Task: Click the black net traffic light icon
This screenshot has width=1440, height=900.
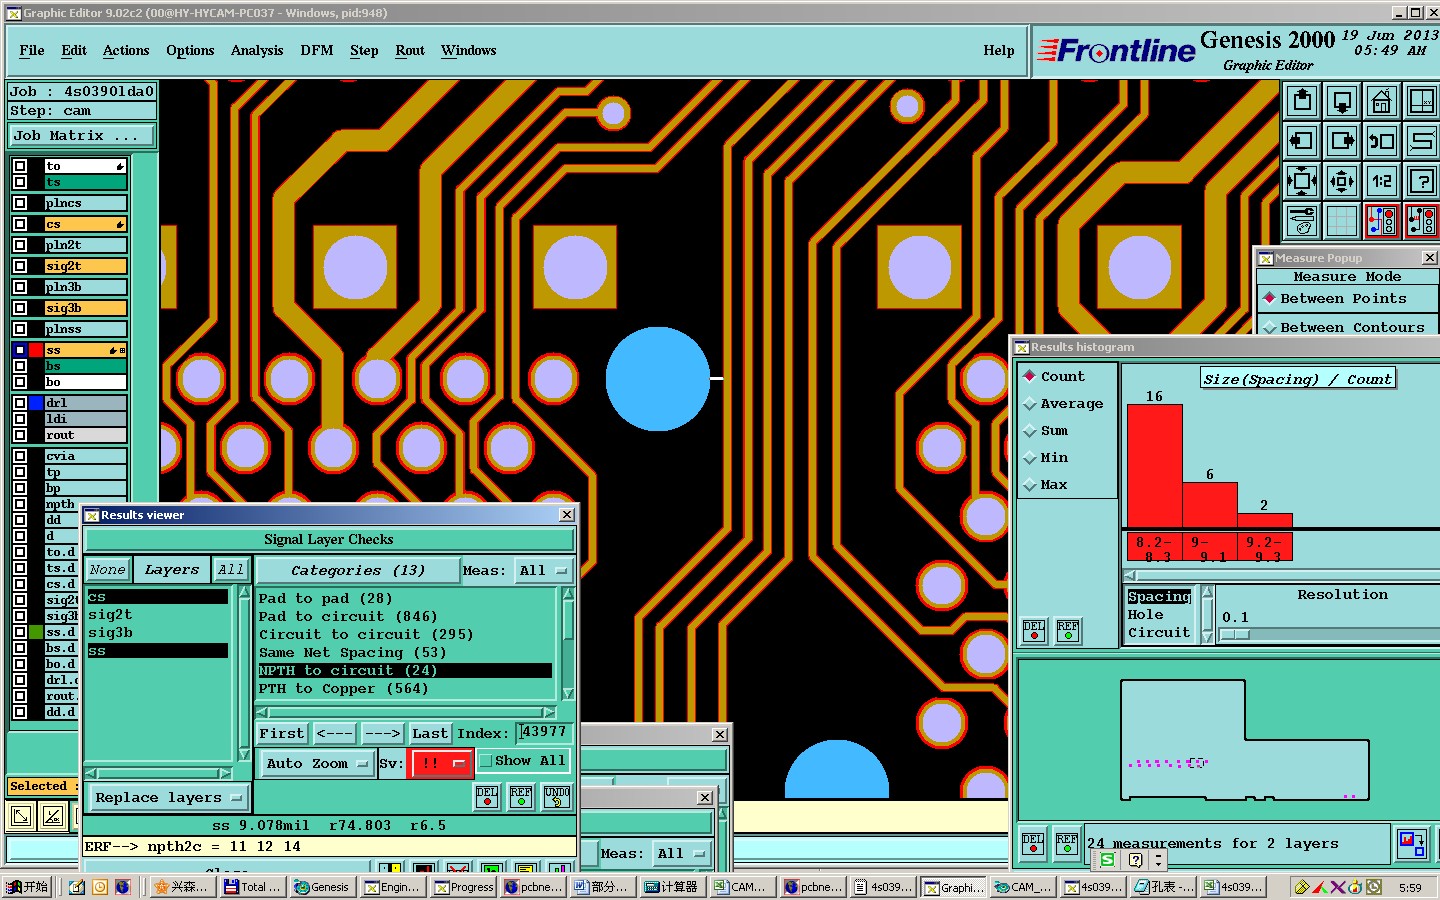Action: (x=1422, y=221)
